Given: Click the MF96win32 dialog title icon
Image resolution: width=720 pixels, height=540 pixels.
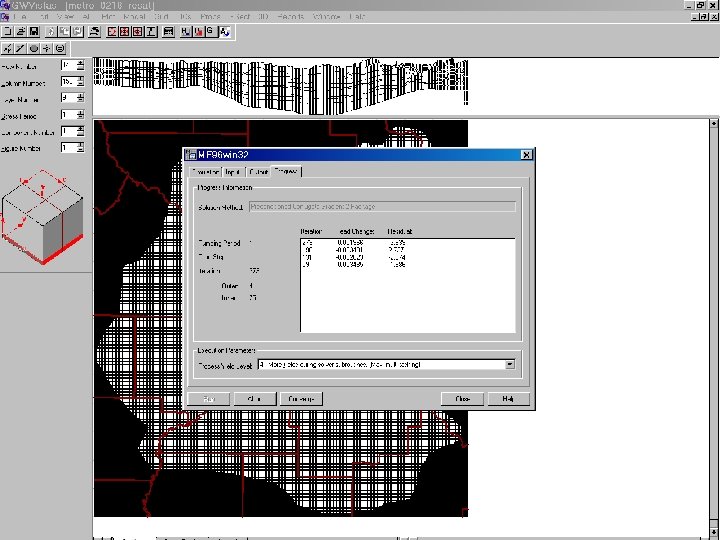Looking at the screenshot, I should click(191, 155).
